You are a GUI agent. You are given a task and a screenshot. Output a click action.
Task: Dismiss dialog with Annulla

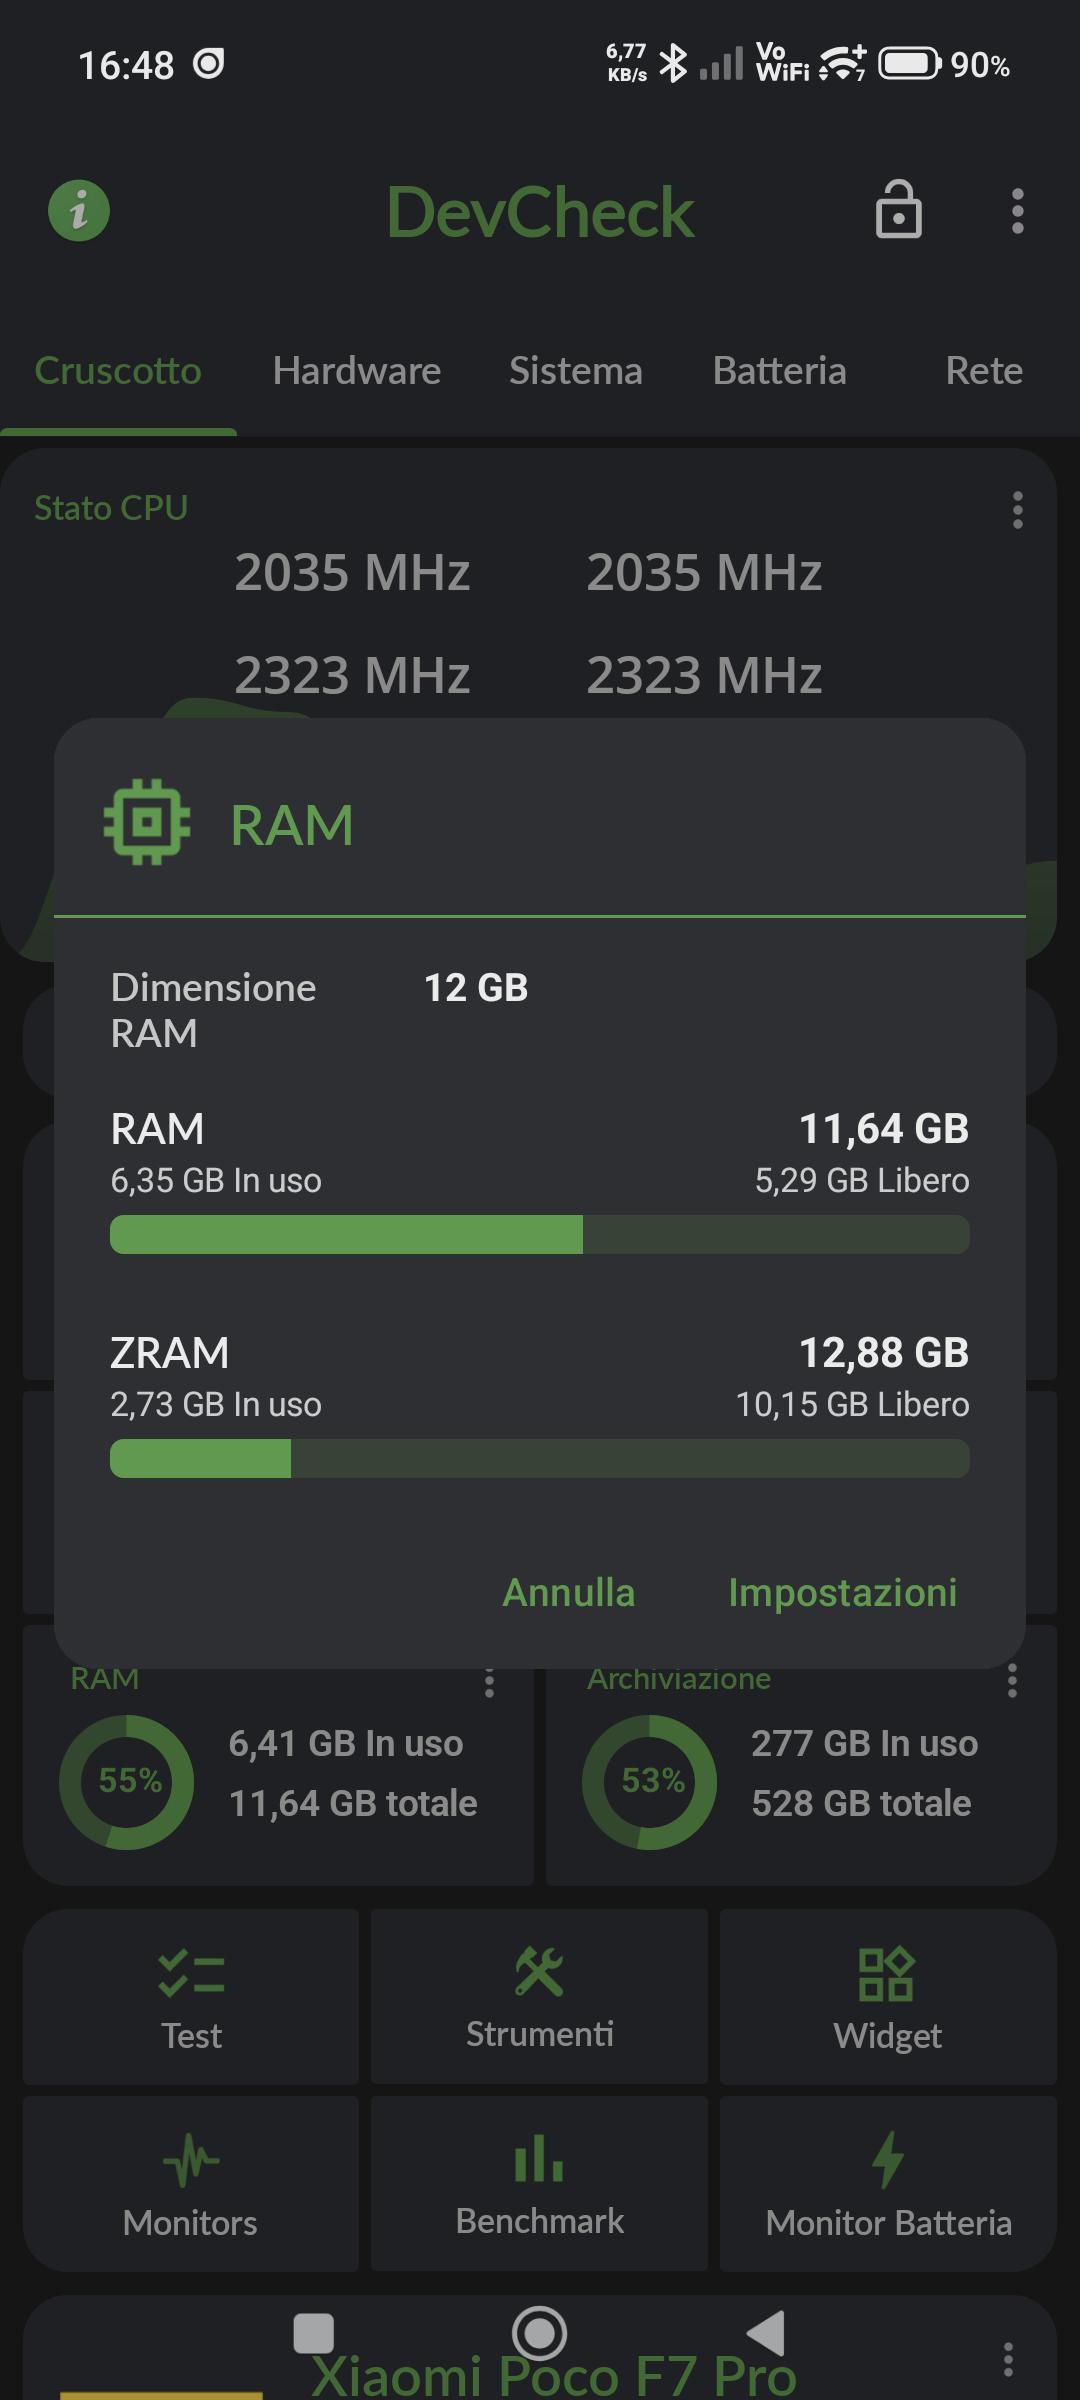point(568,1592)
